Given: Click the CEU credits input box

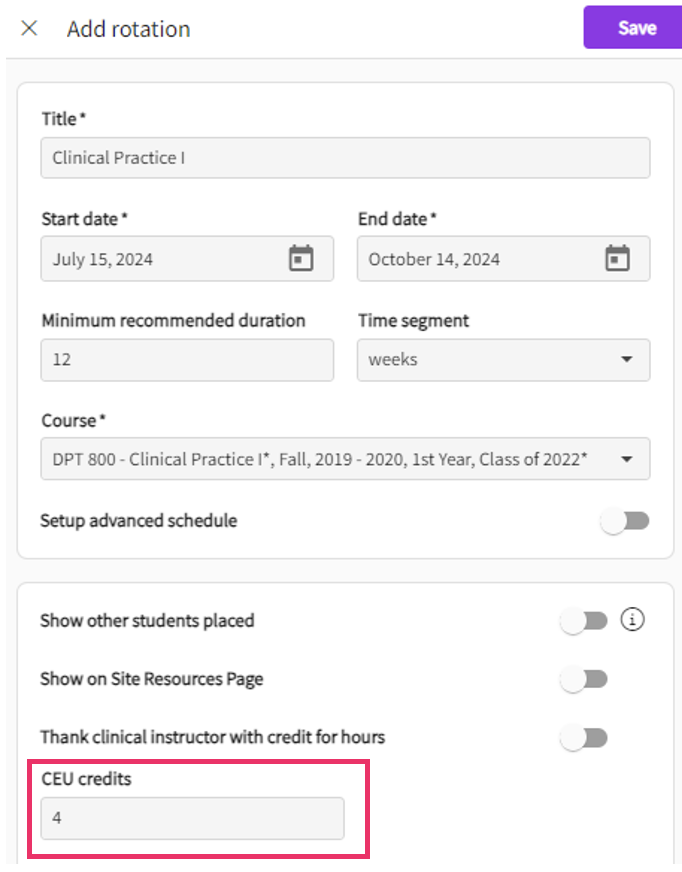Looking at the screenshot, I should pyautogui.click(x=192, y=818).
